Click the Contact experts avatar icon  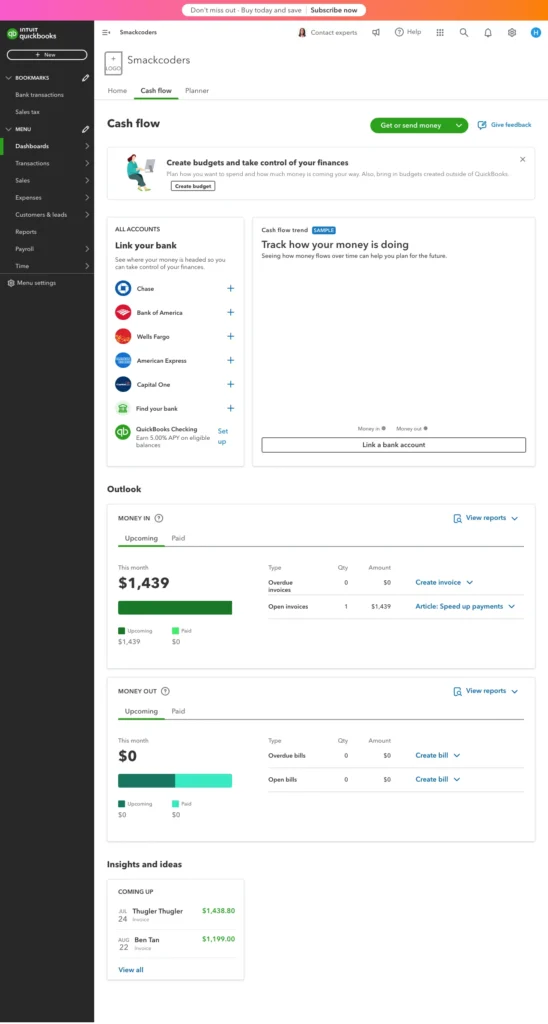click(302, 32)
